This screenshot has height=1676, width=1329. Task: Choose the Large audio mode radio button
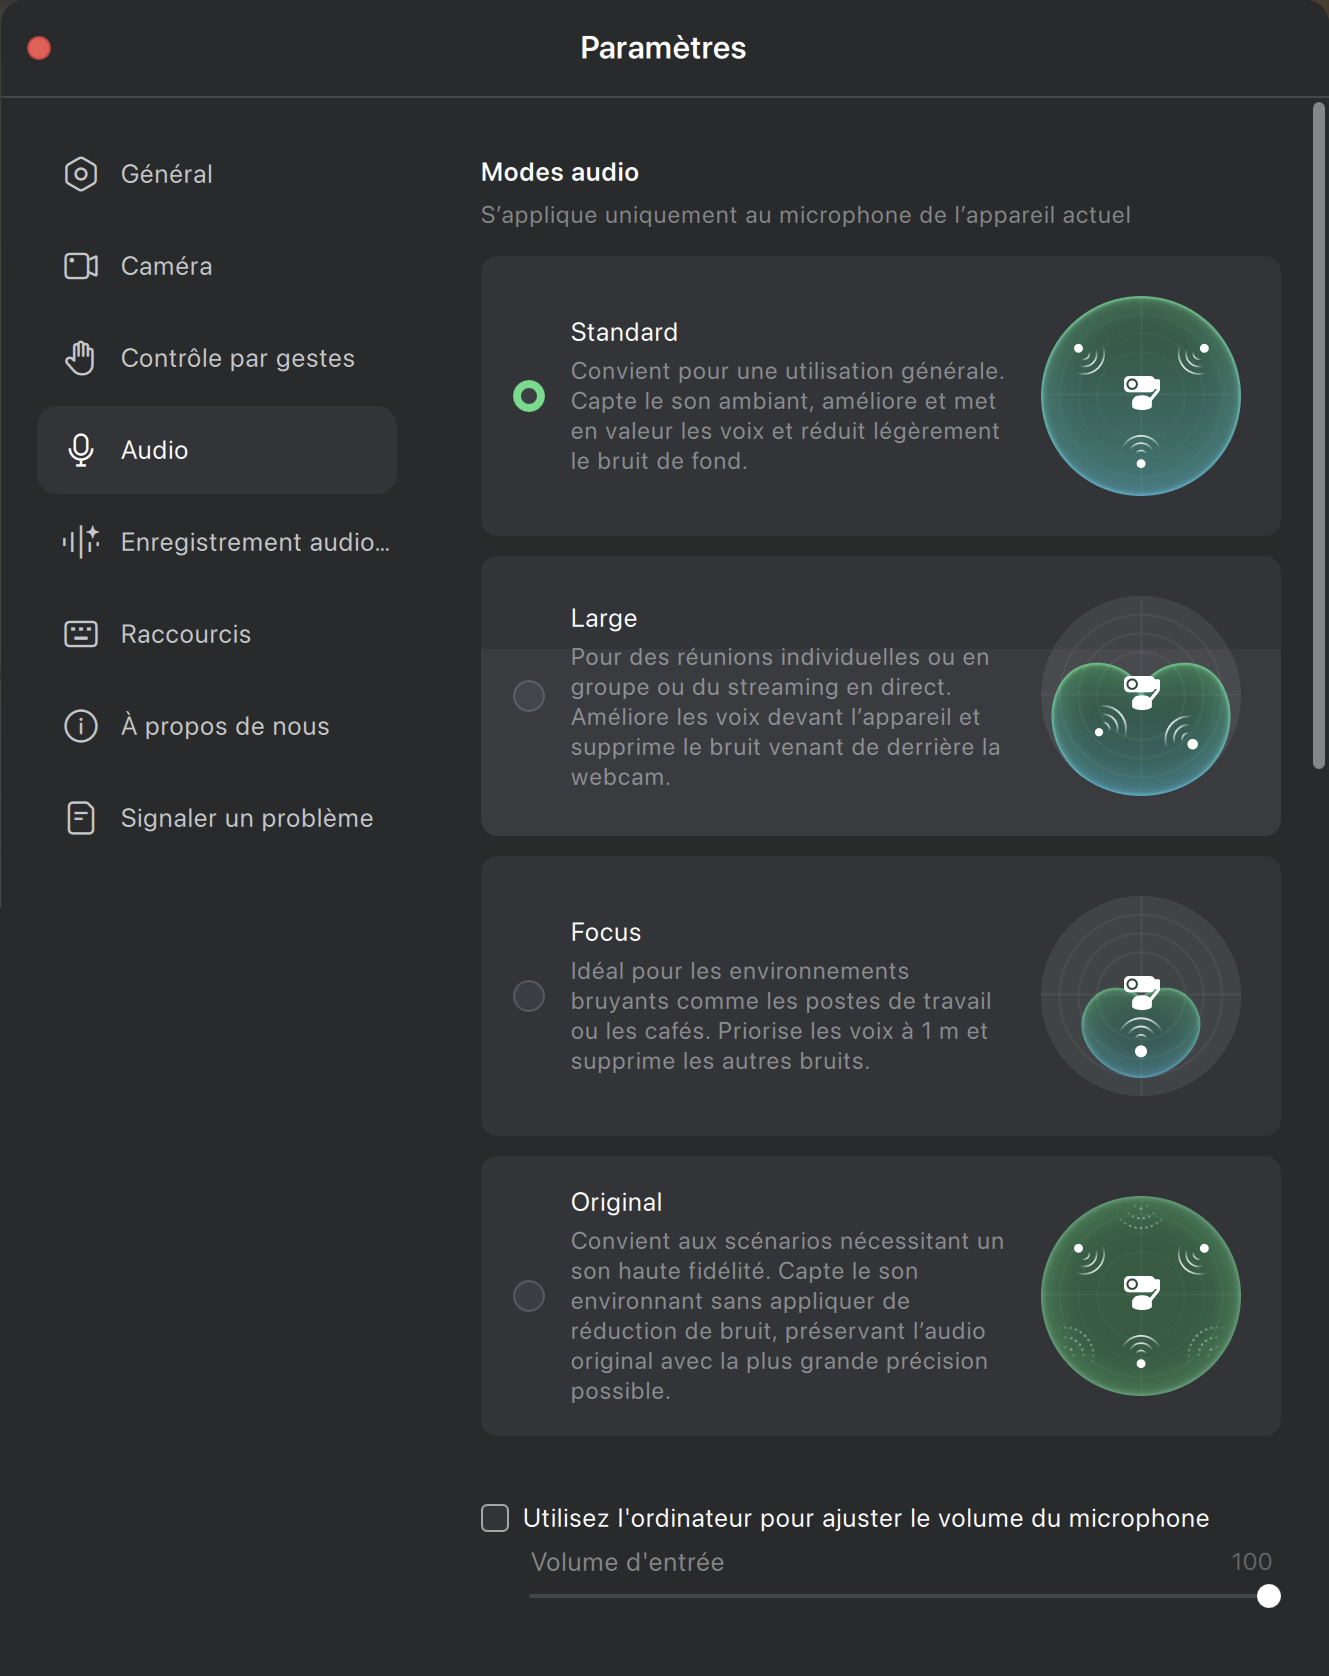click(x=529, y=696)
